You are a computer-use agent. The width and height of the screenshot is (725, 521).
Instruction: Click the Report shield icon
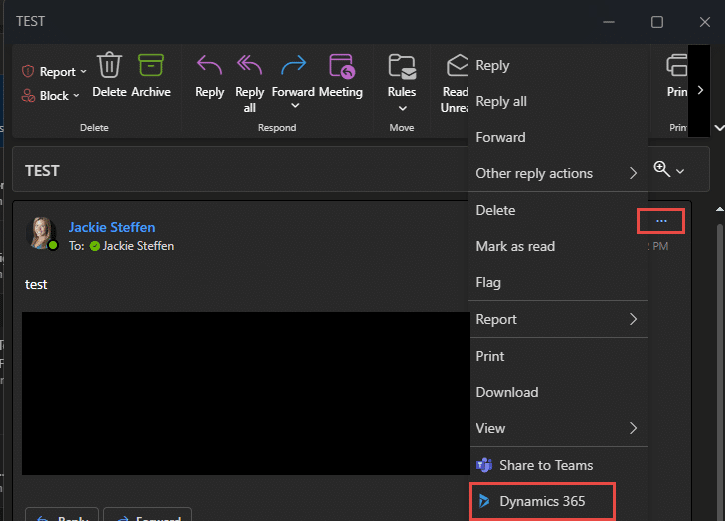click(28, 71)
